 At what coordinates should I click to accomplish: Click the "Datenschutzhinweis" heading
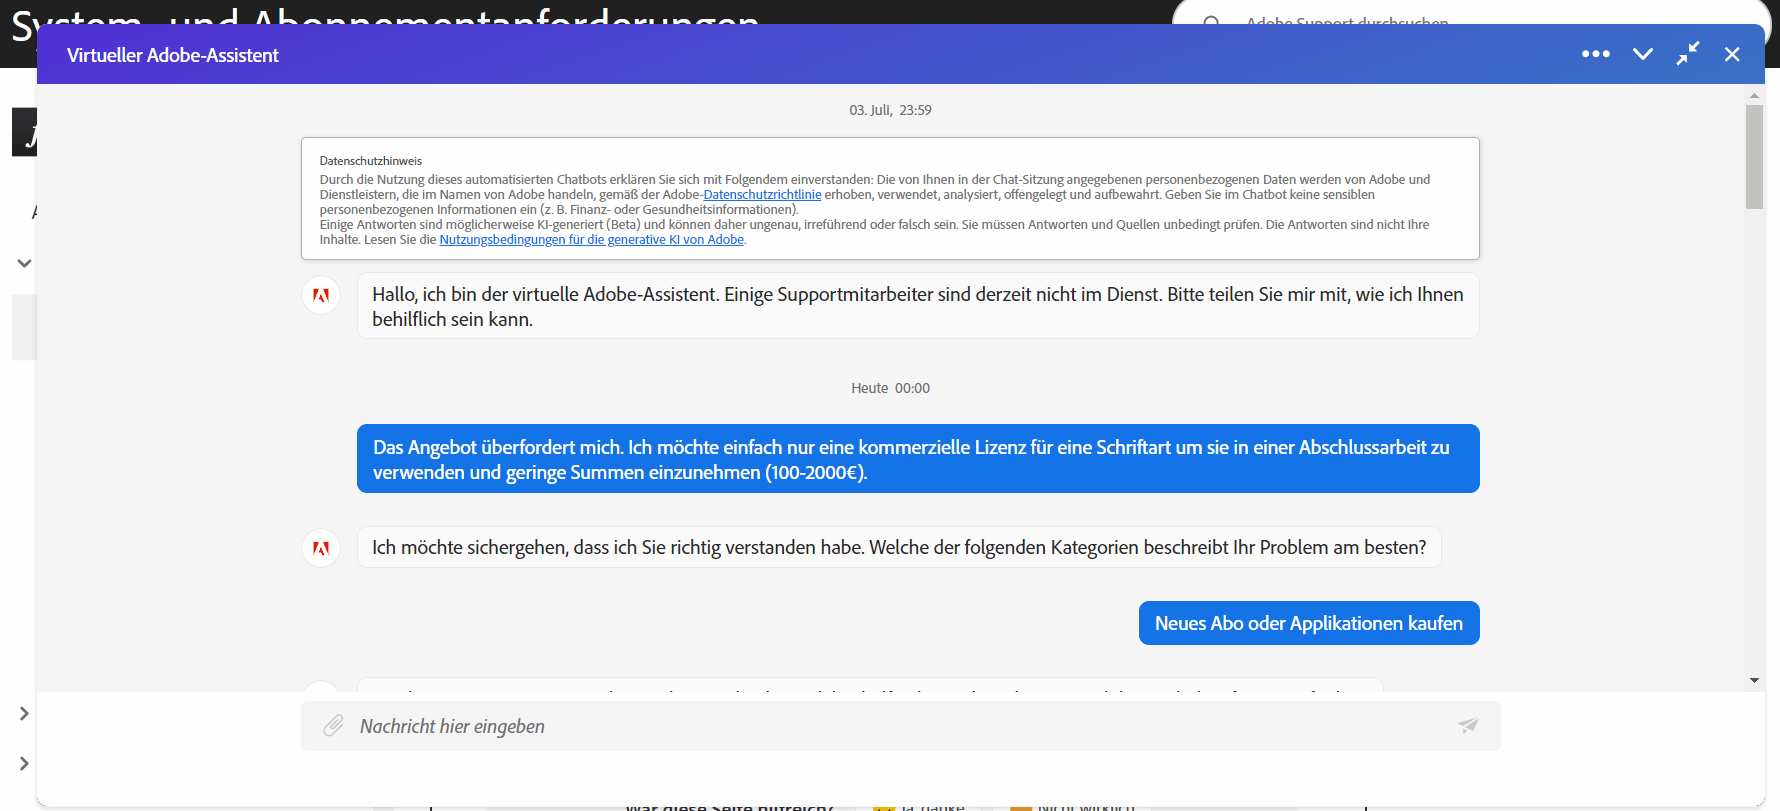[x=370, y=161]
